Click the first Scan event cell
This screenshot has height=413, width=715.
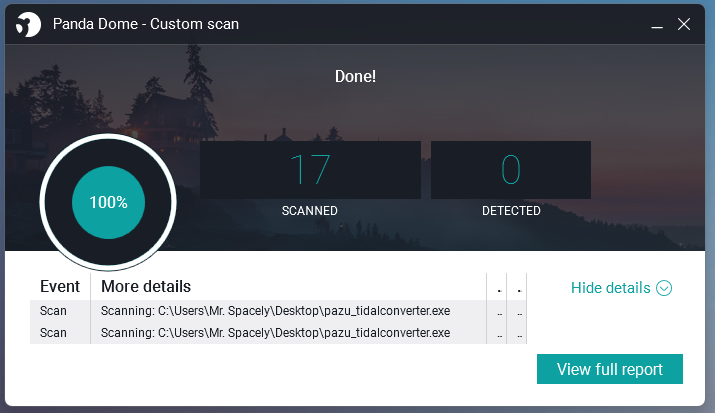click(53, 311)
